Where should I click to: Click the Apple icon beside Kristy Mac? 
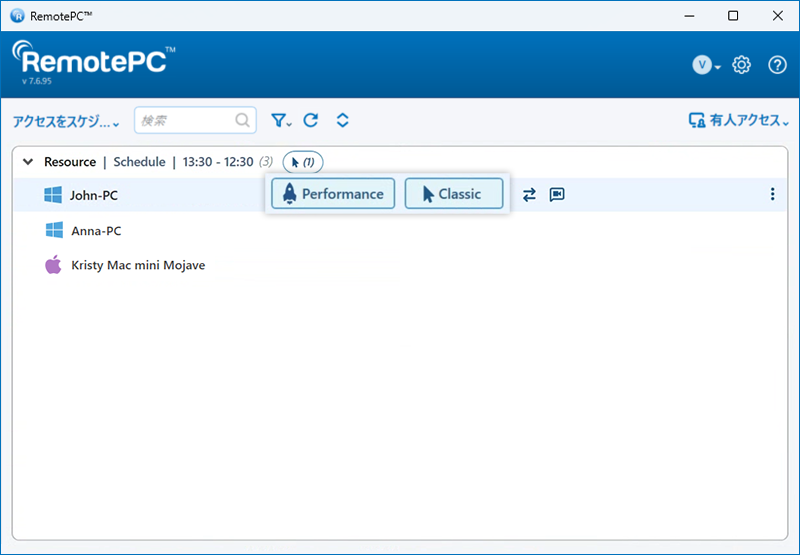[53, 265]
